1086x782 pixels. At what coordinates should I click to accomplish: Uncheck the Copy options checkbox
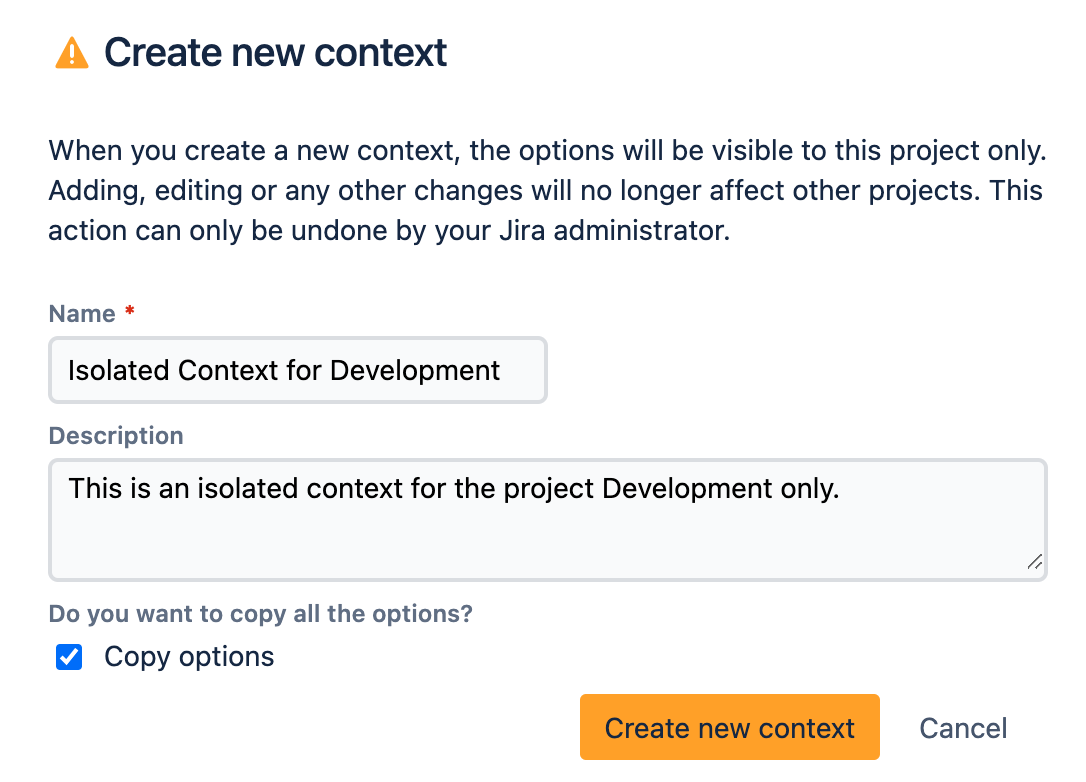coord(69,657)
